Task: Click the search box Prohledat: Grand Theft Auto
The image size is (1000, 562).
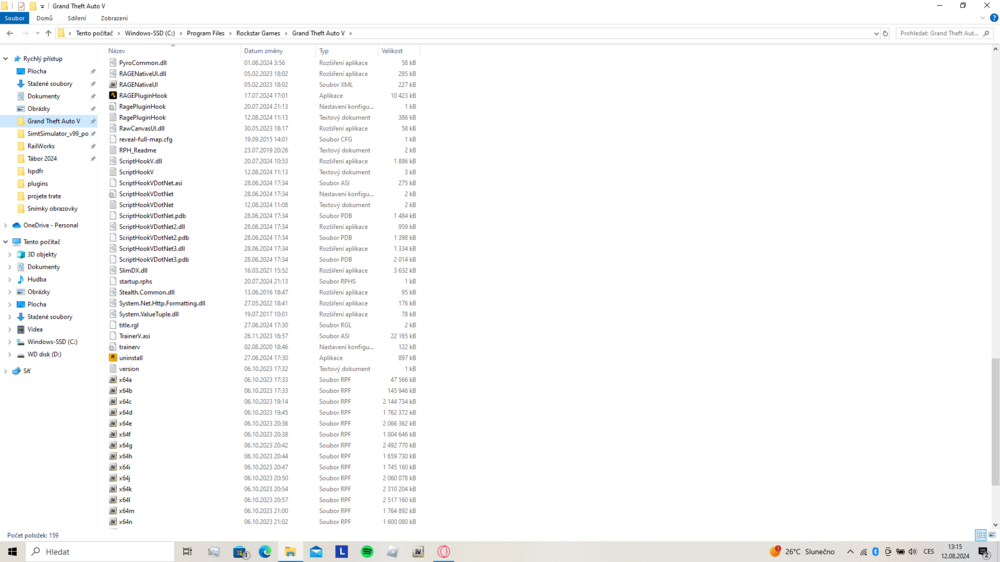Action: 944,33
